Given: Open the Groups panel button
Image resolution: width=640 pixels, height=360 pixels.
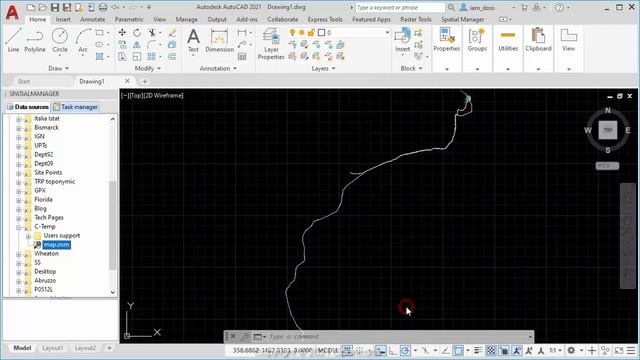Looking at the screenshot, I should point(477,41).
